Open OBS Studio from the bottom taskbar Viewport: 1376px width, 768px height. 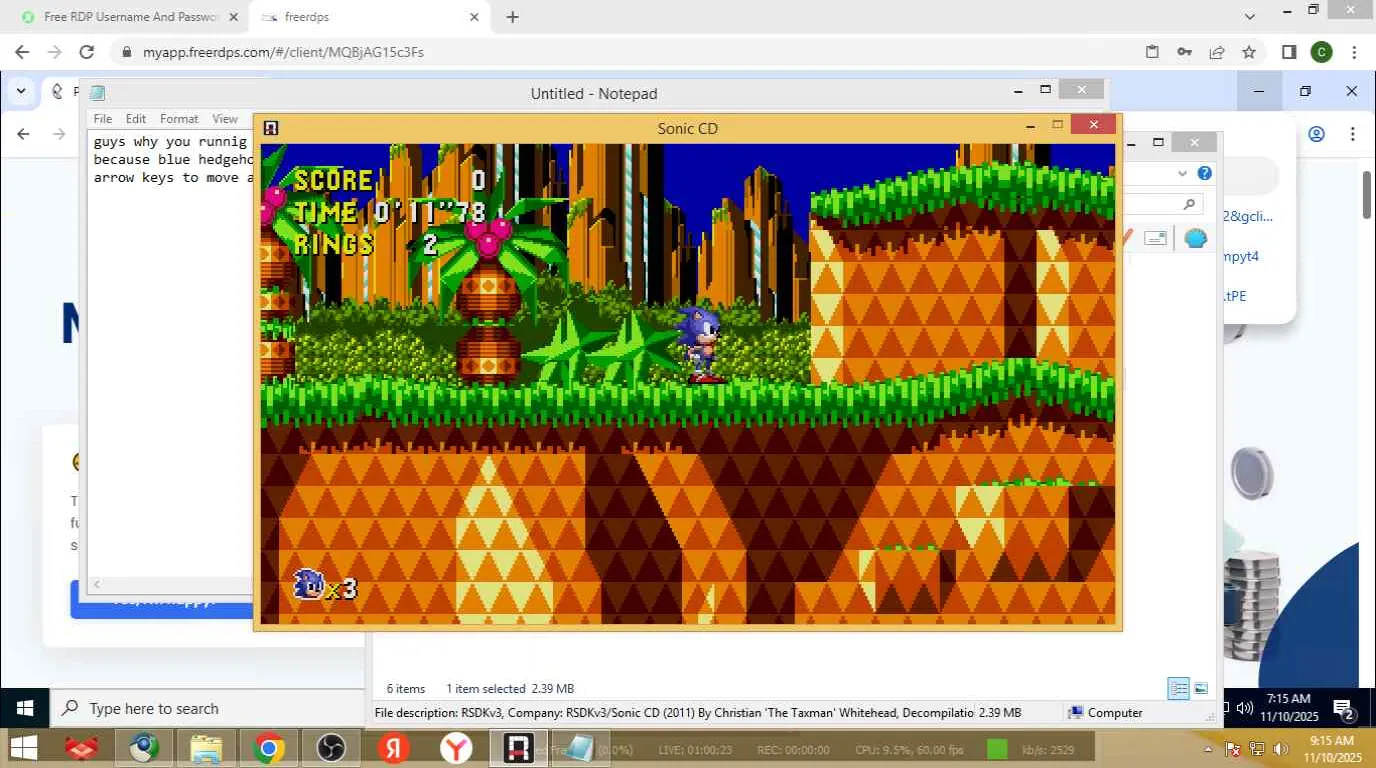point(330,748)
